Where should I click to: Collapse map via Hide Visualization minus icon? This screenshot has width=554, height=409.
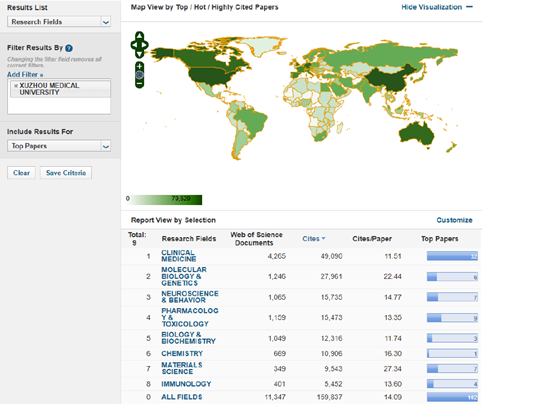point(469,7)
